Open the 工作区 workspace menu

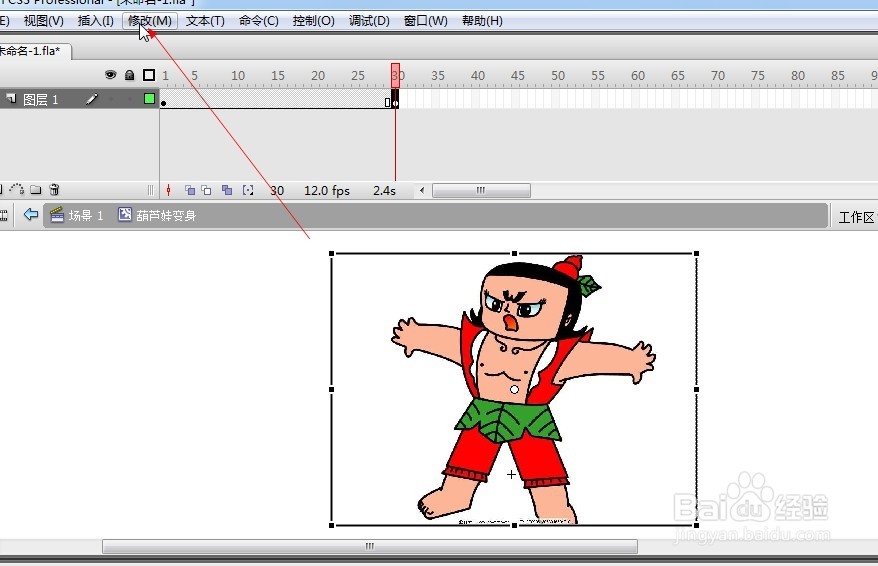click(856, 217)
